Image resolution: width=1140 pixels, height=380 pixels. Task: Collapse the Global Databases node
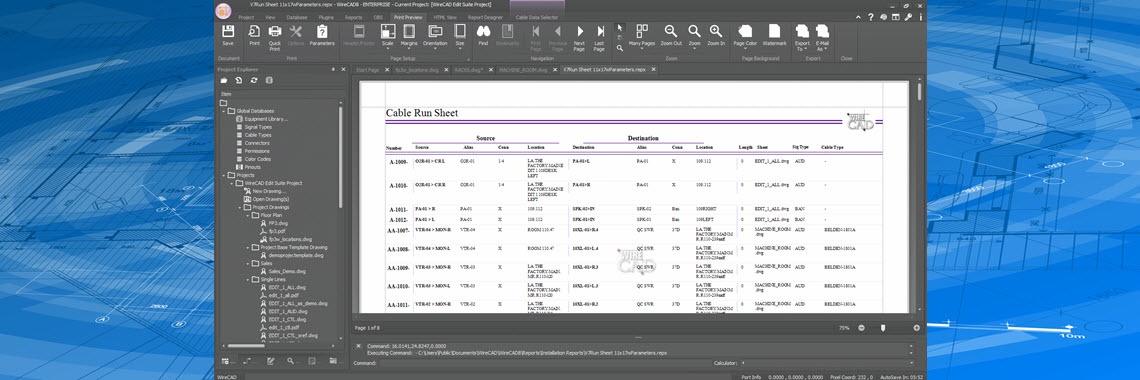point(224,111)
